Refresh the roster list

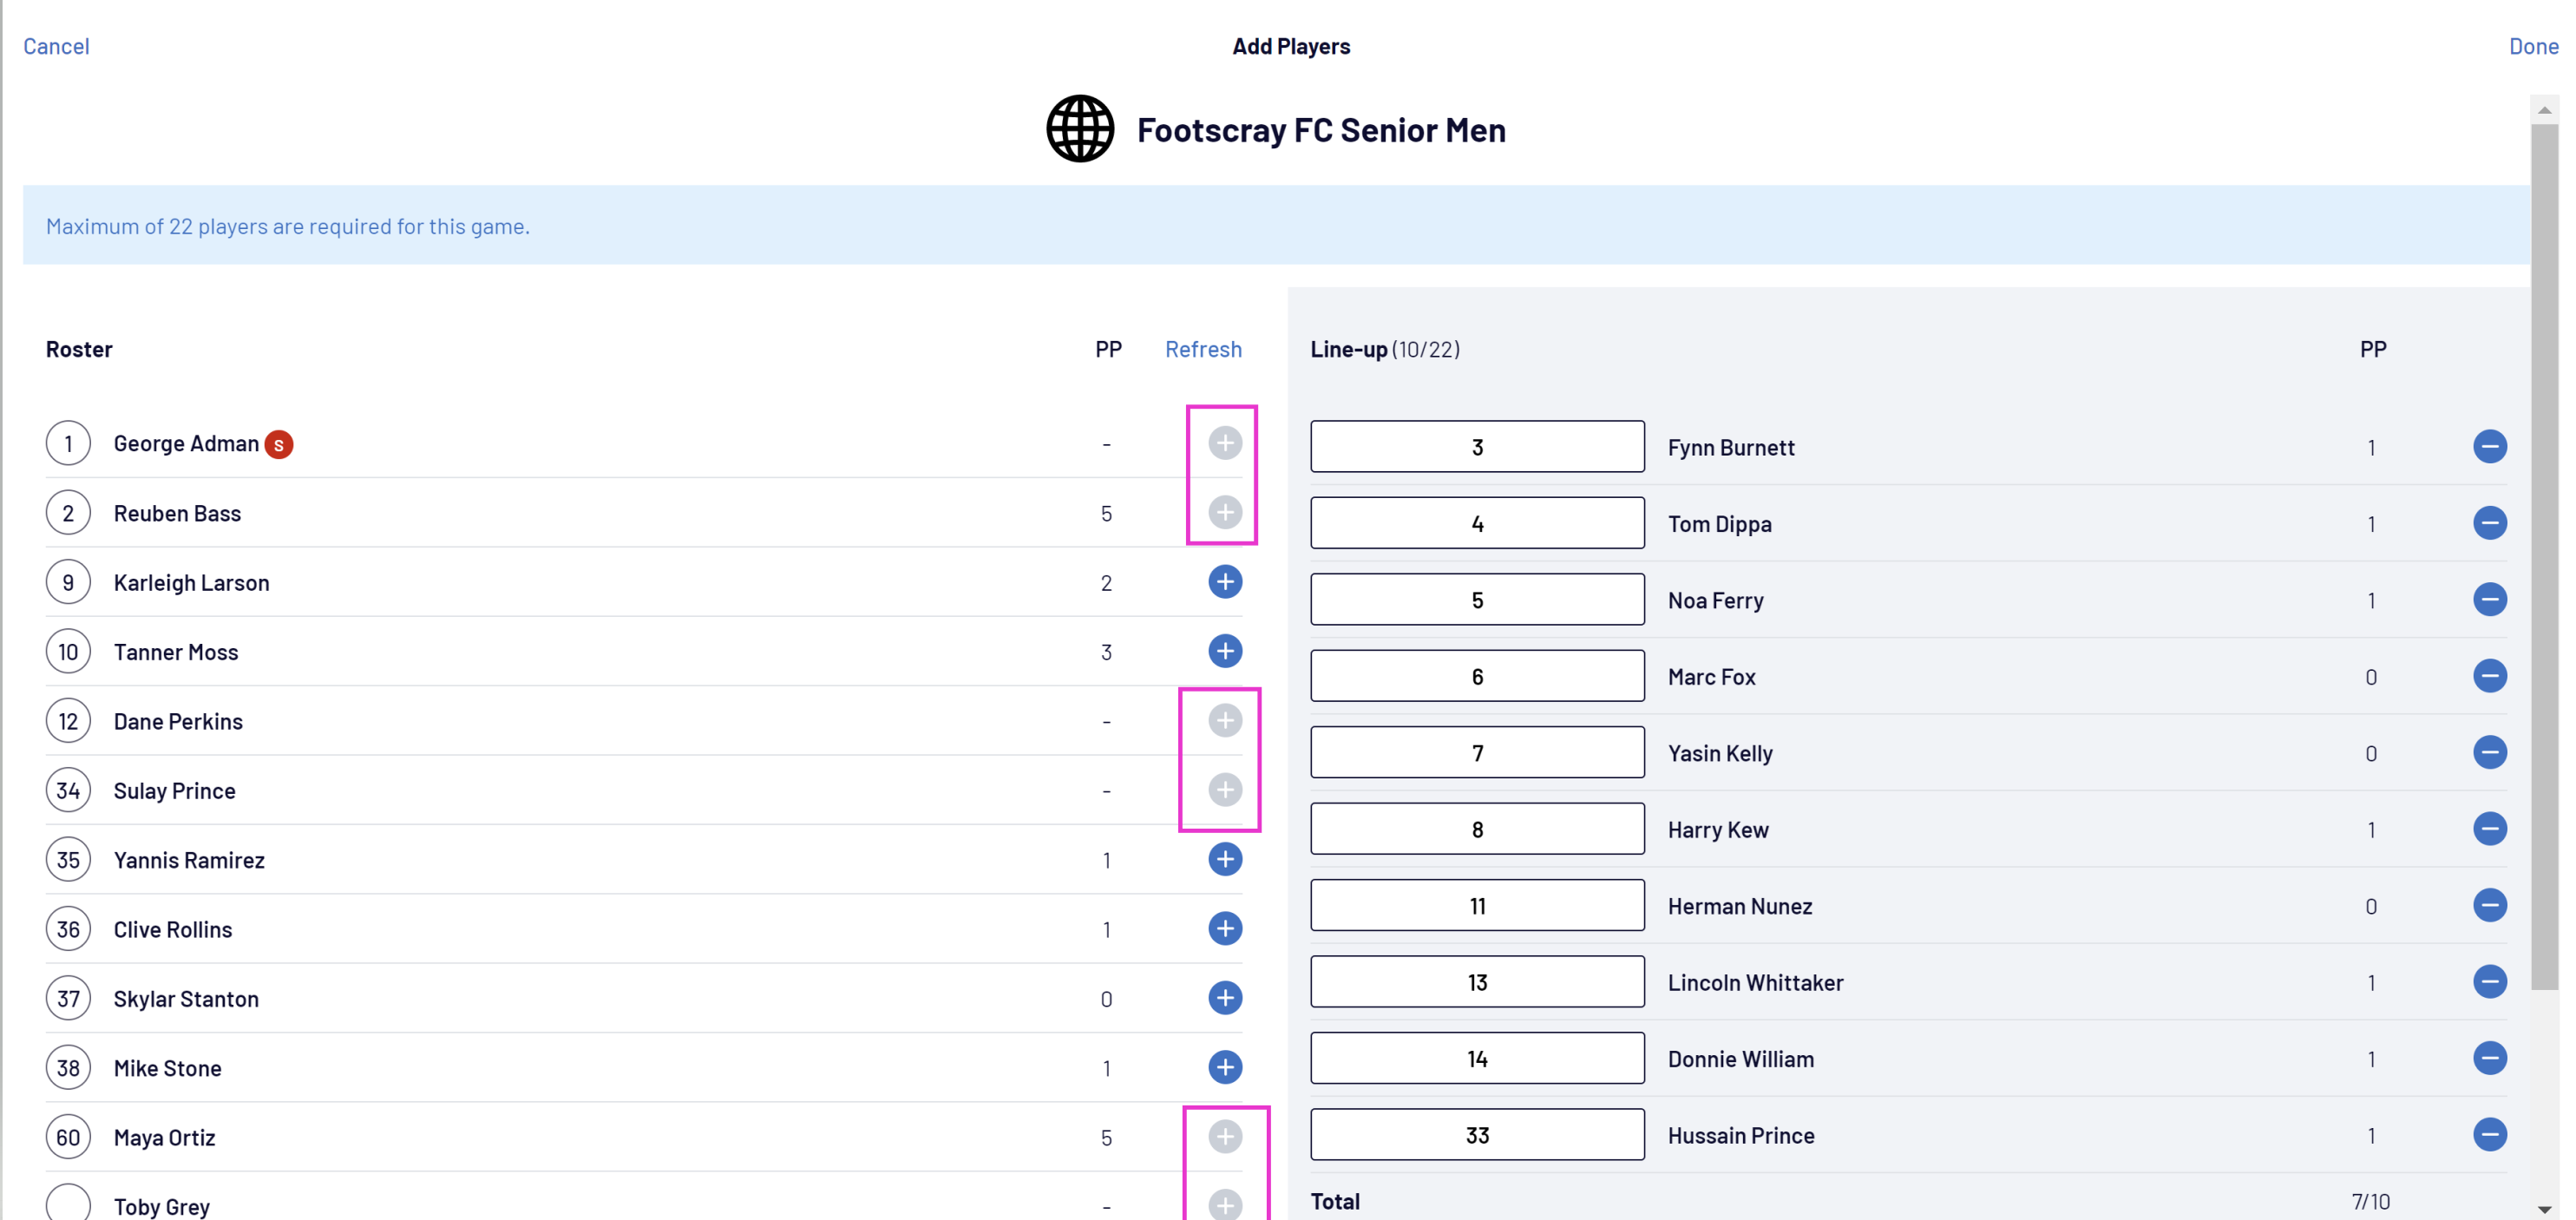click(1203, 349)
